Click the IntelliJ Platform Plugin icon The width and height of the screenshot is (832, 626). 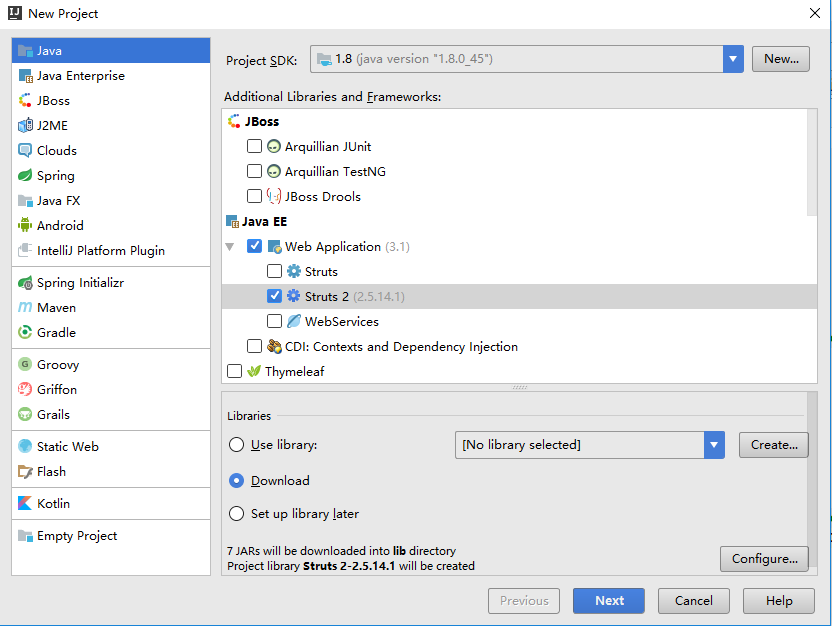pos(25,250)
